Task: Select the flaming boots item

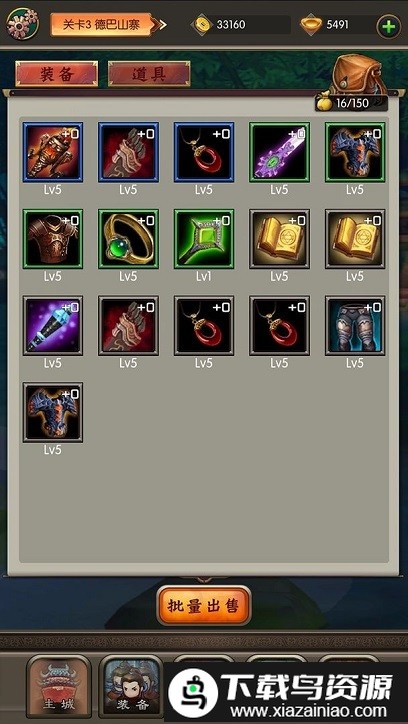Action: (53, 152)
